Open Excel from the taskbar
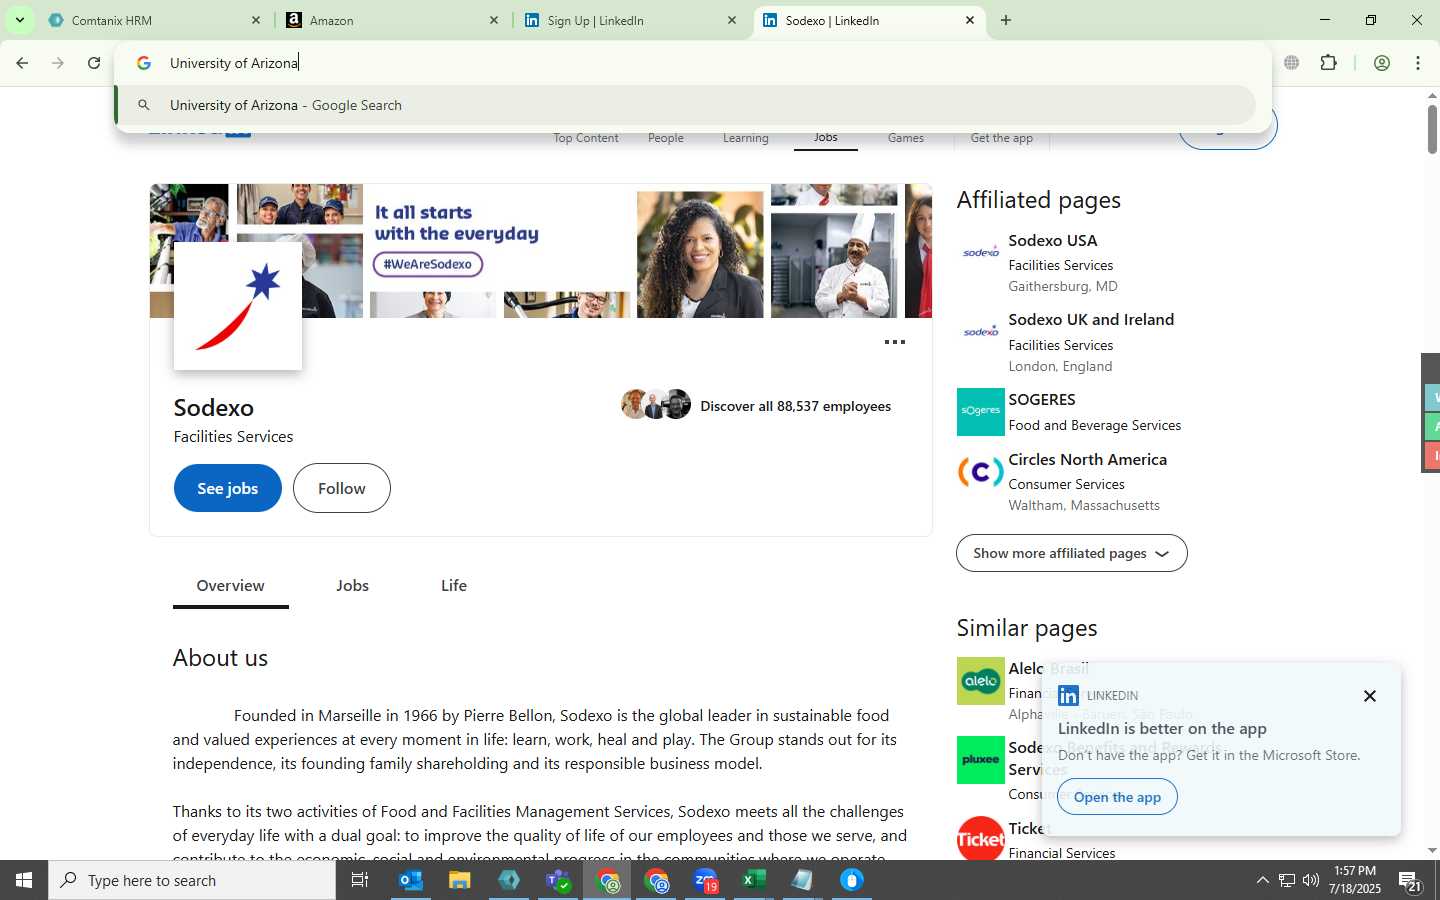 tap(754, 880)
